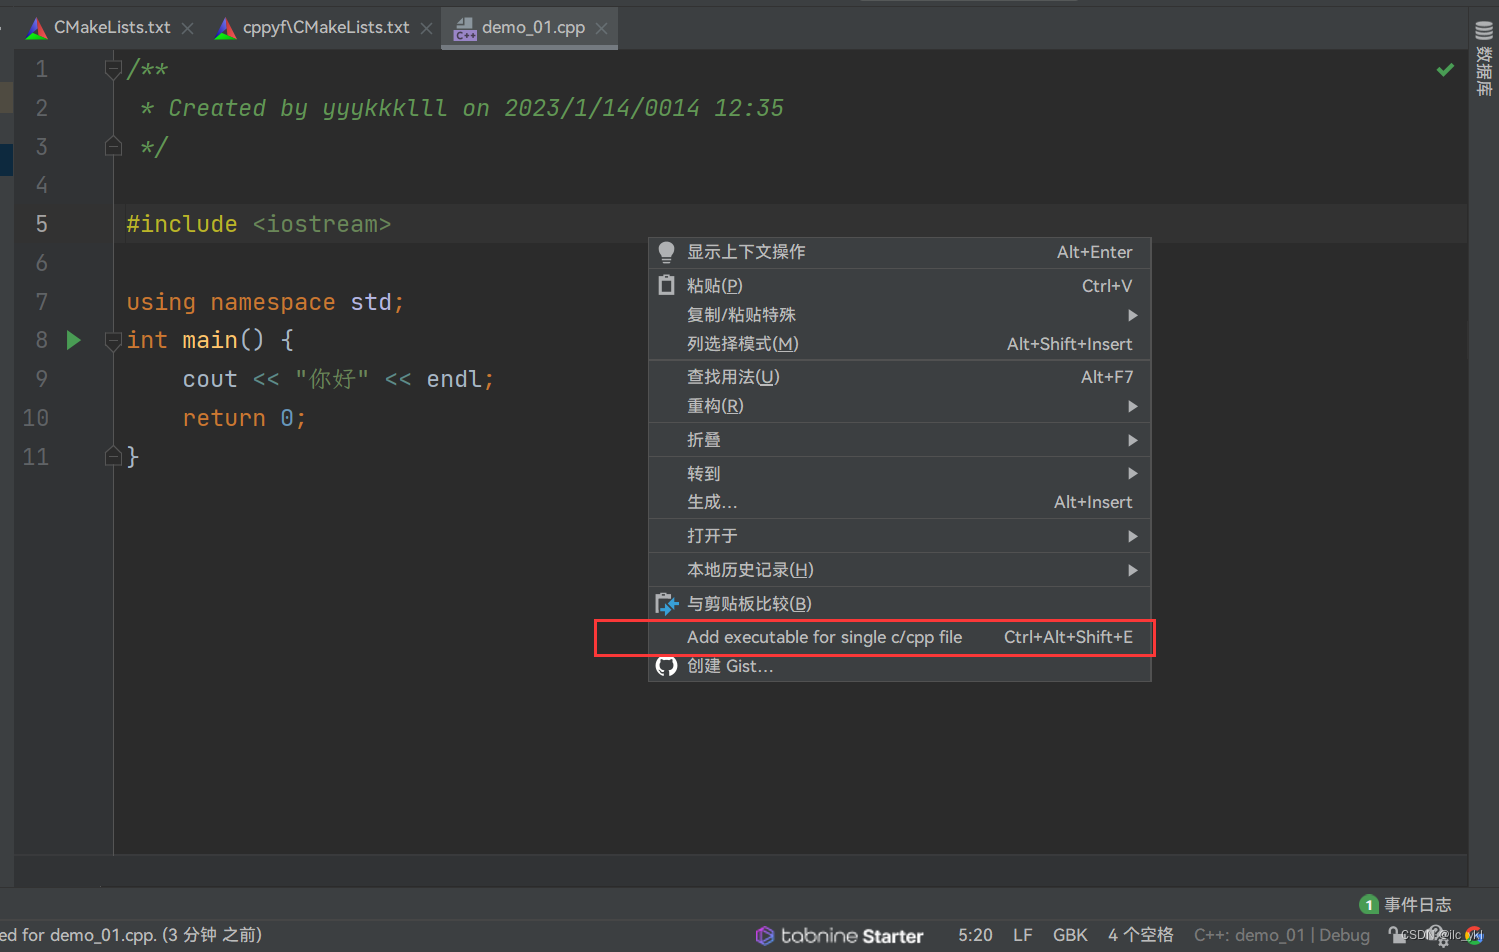Change the LF line separator setting

(1022, 935)
